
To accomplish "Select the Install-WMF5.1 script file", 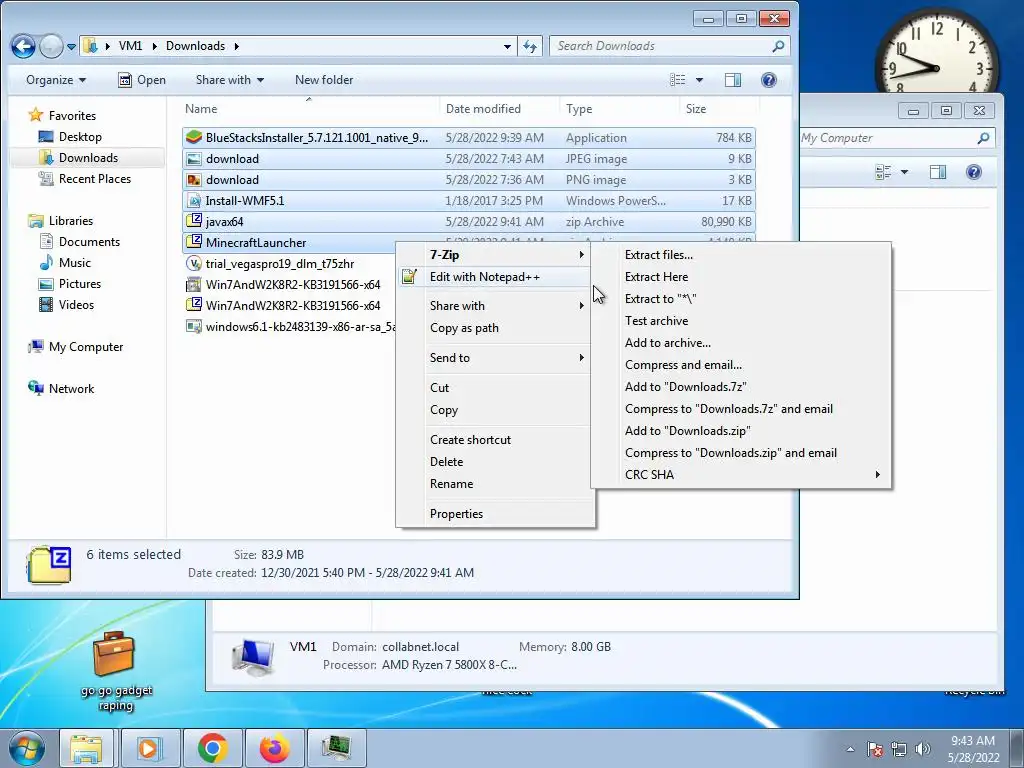I will pyautogui.click(x=469, y=200).
